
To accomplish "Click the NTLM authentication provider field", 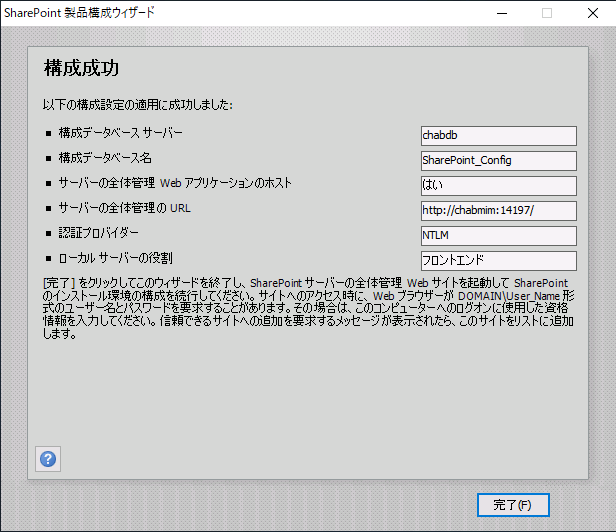I will pos(499,236).
